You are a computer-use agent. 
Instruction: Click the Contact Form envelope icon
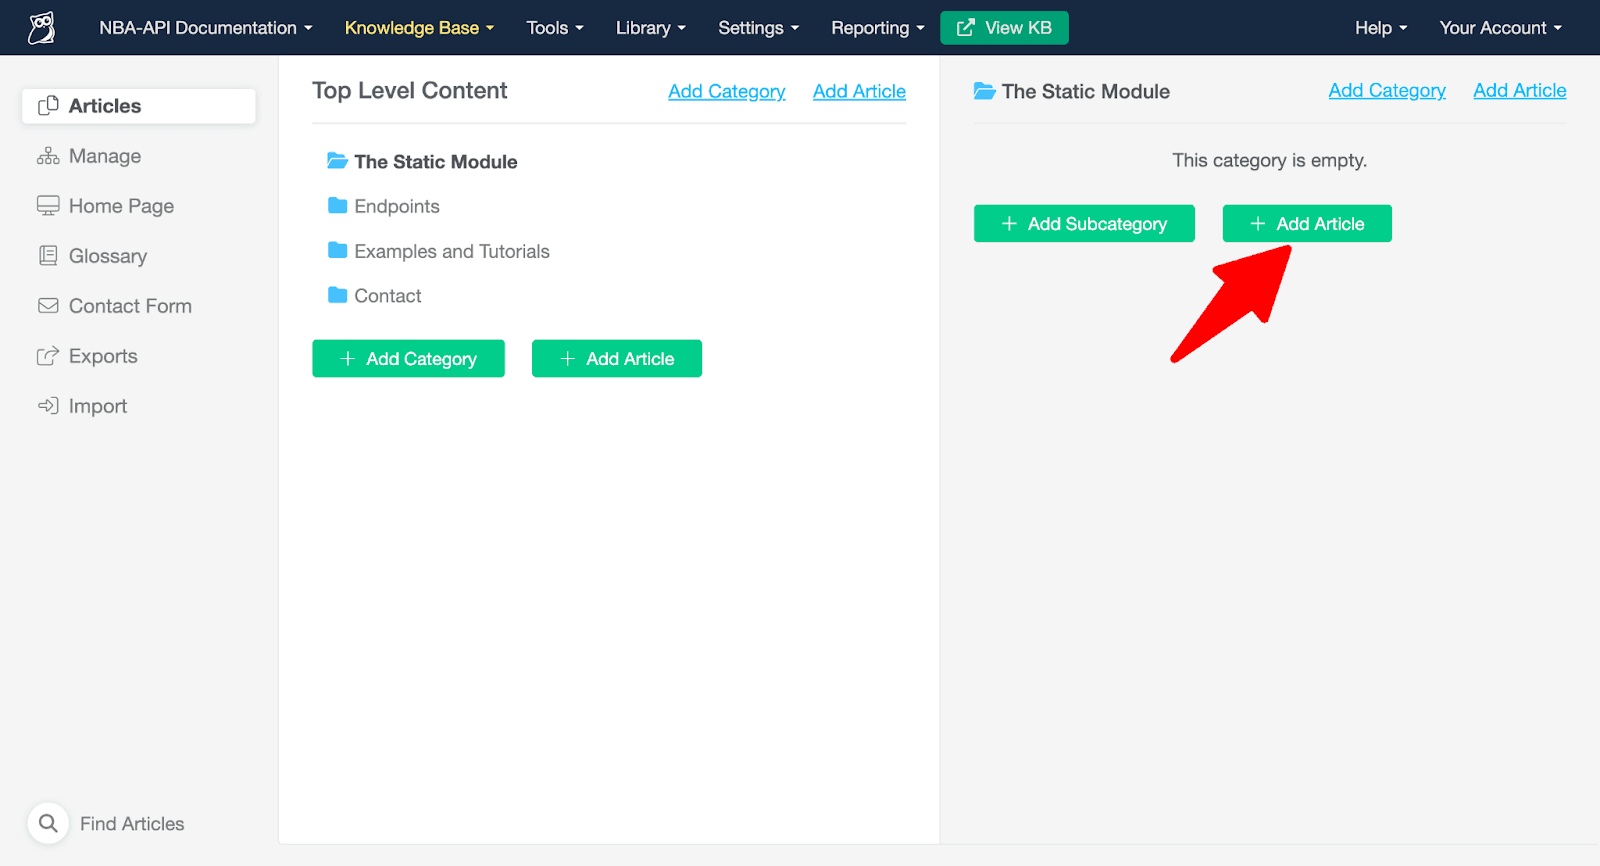point(48,306)
